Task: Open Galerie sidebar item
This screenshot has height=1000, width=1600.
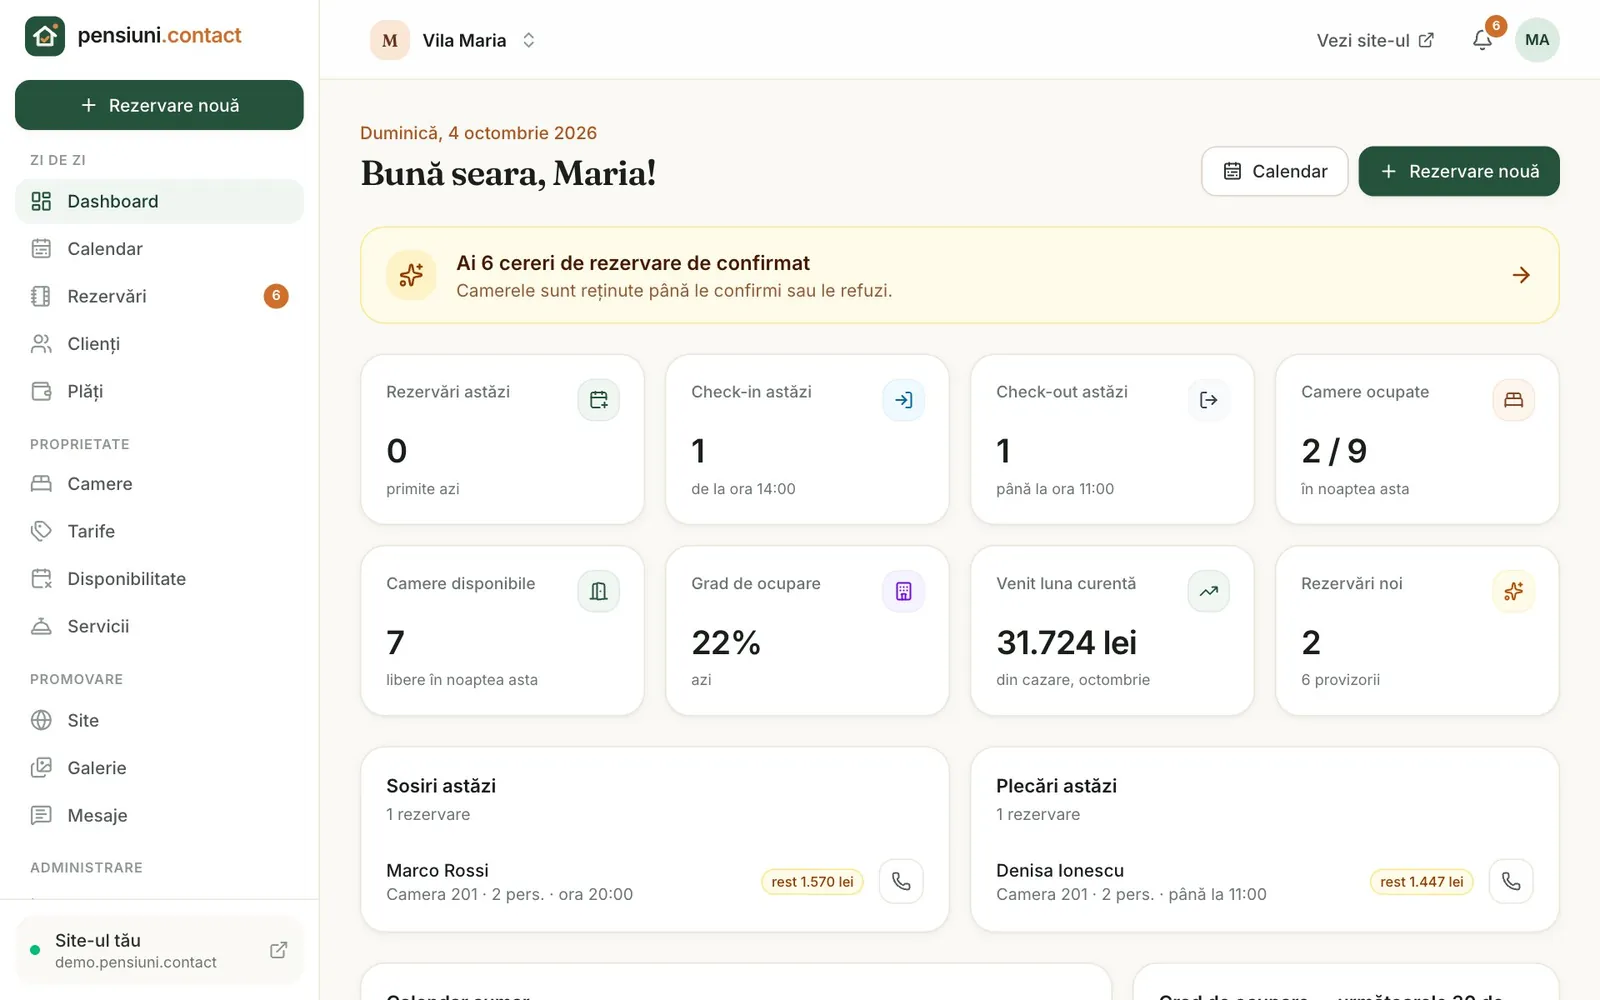Action: click(x=159, y=768)
